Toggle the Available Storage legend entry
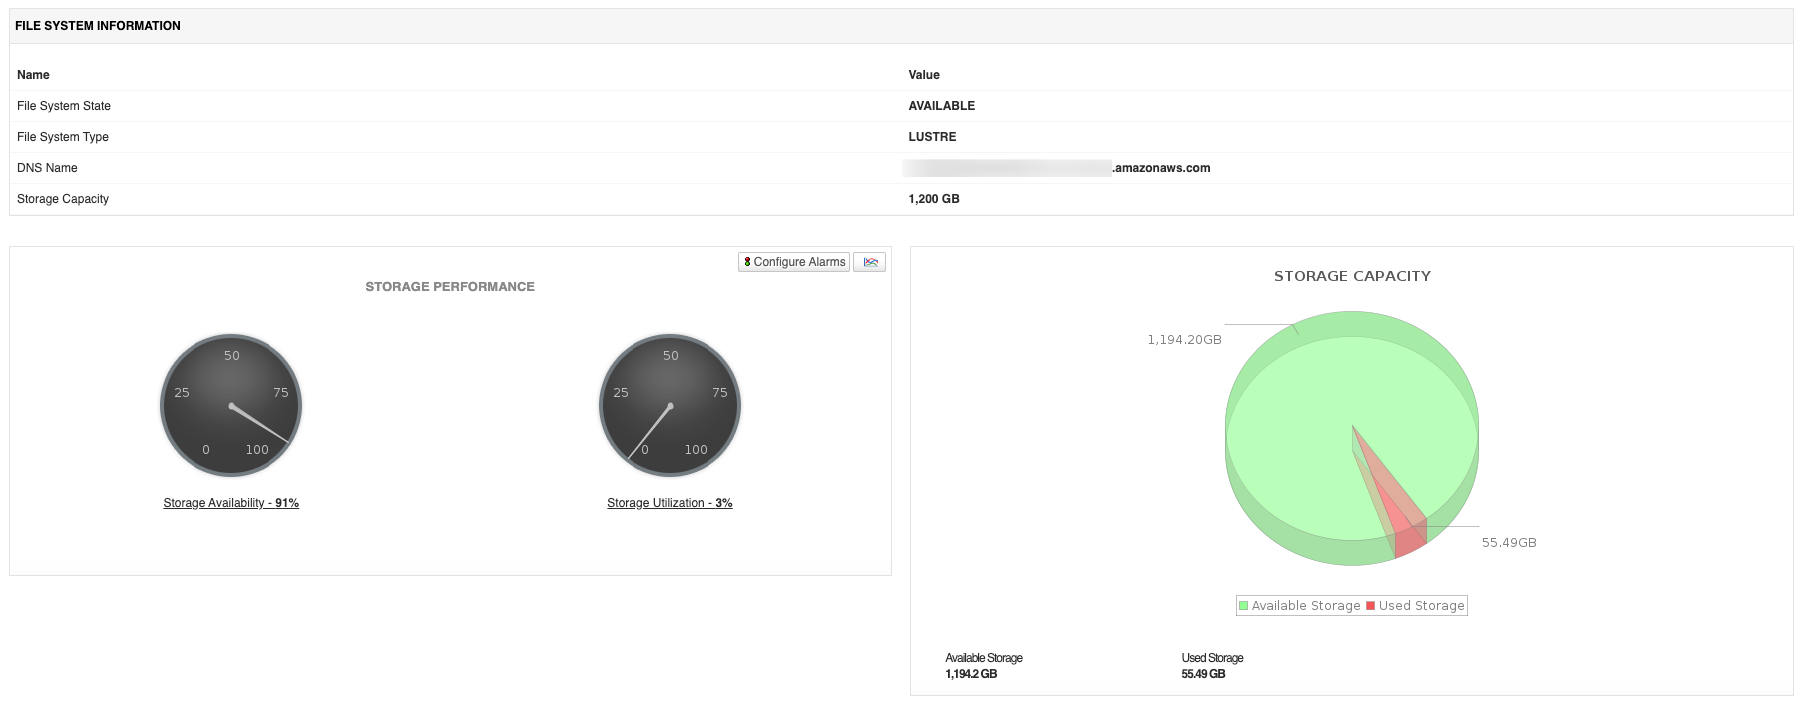 (x=1300, y=606)
